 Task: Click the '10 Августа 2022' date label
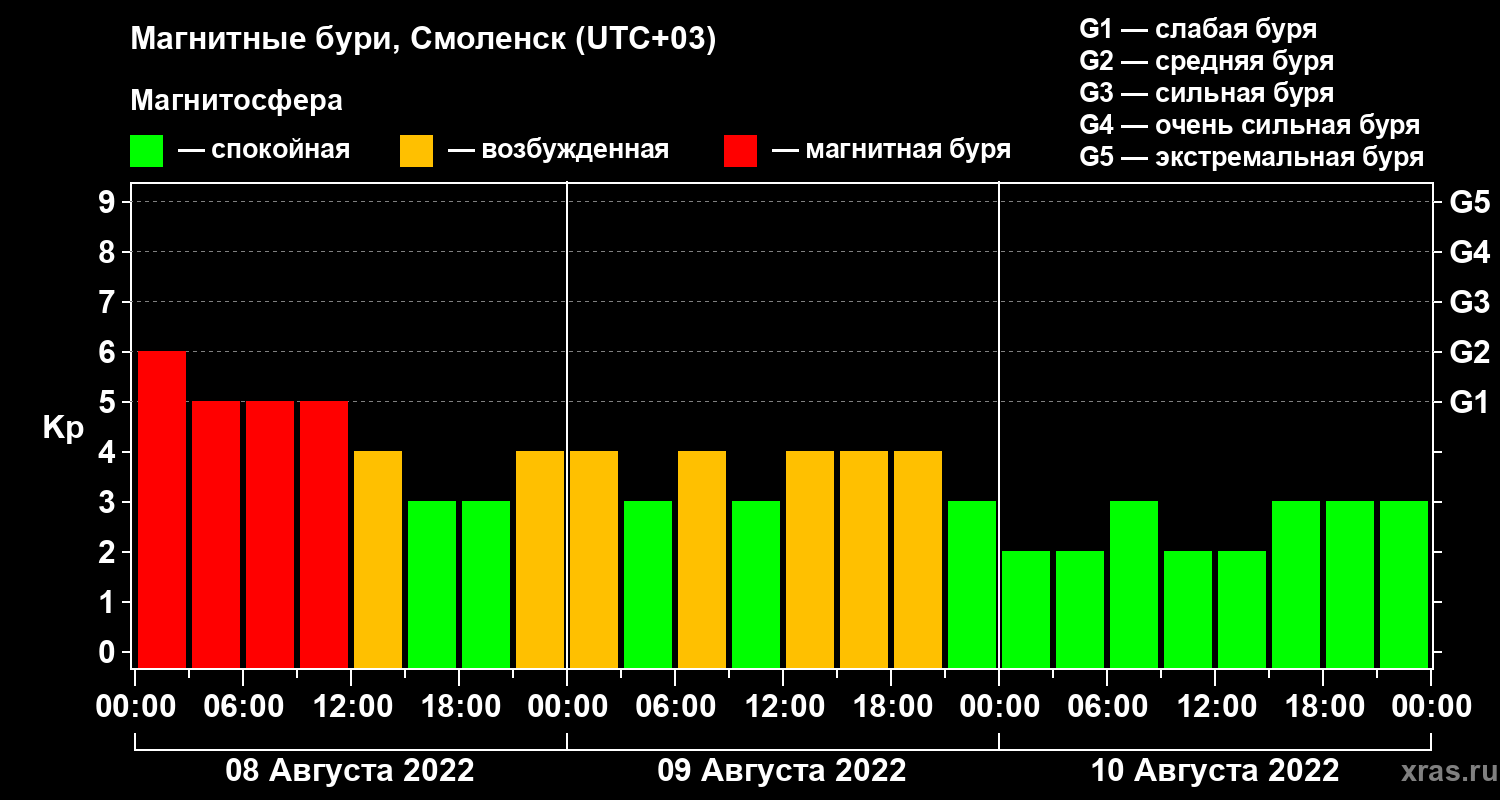[1215, 771]
